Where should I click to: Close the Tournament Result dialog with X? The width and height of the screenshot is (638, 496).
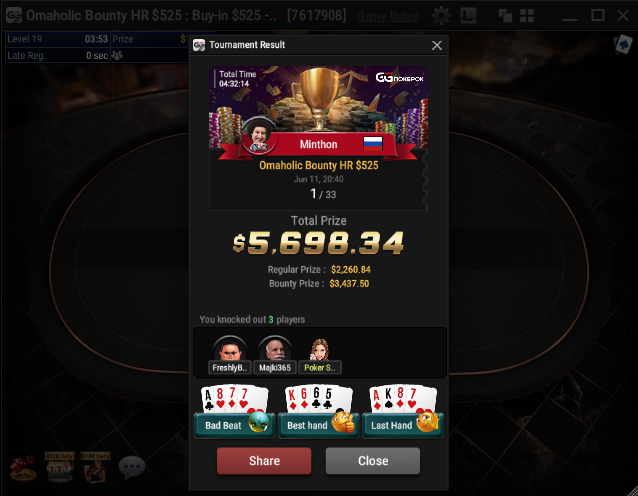pos(437,45)
